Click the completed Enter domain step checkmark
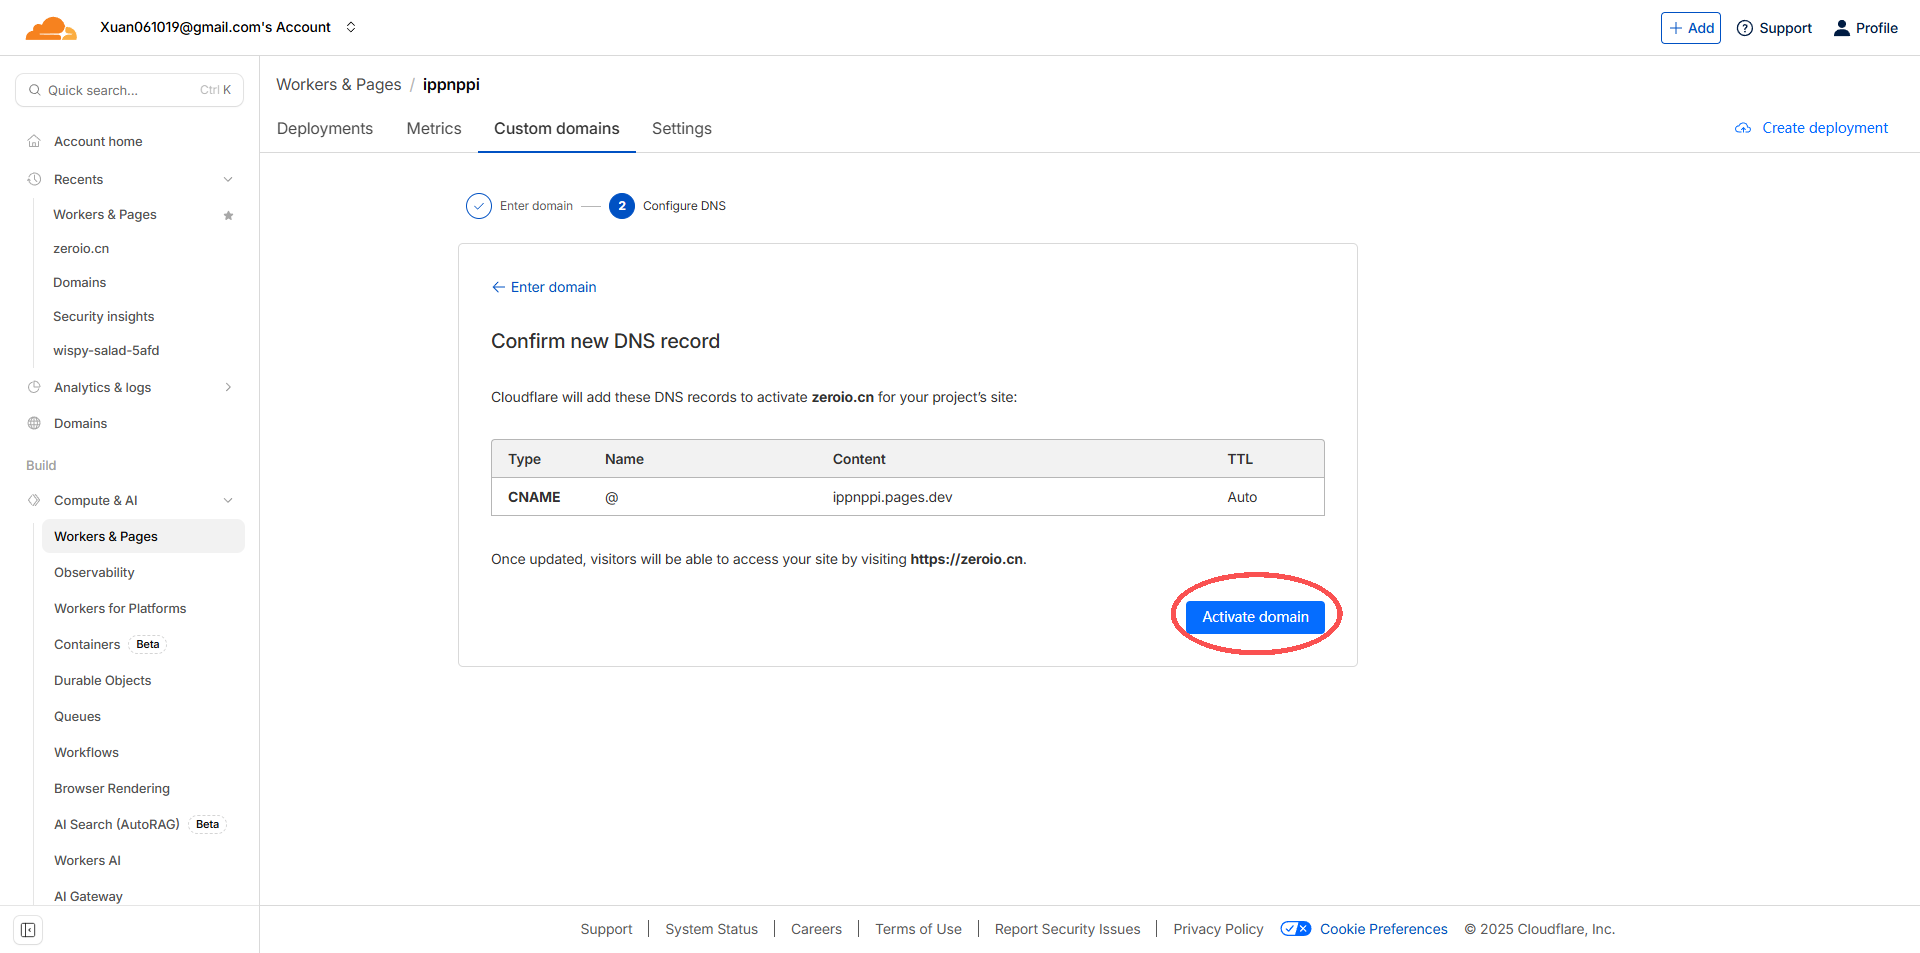This screenshot has height=953, width=1920. tap(479, 206)
